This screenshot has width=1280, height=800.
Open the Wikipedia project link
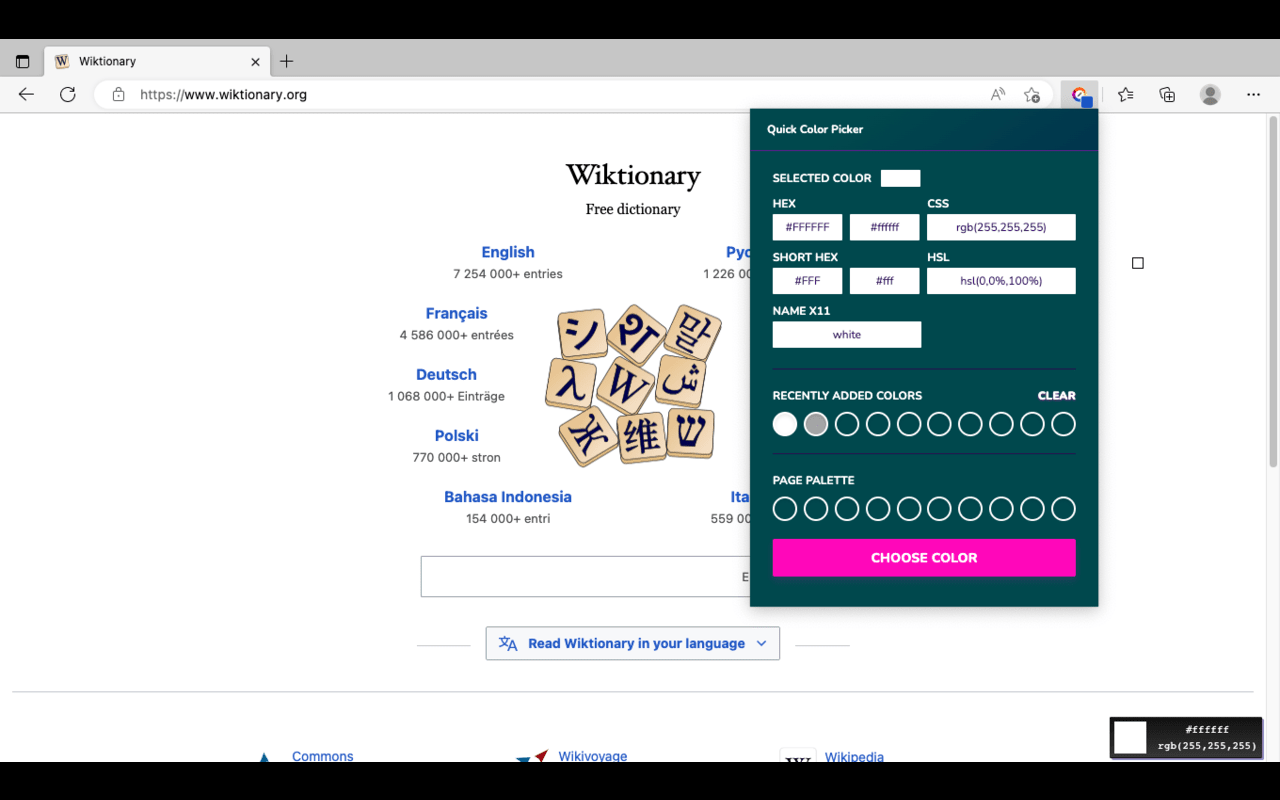click(x=854, y=756)
